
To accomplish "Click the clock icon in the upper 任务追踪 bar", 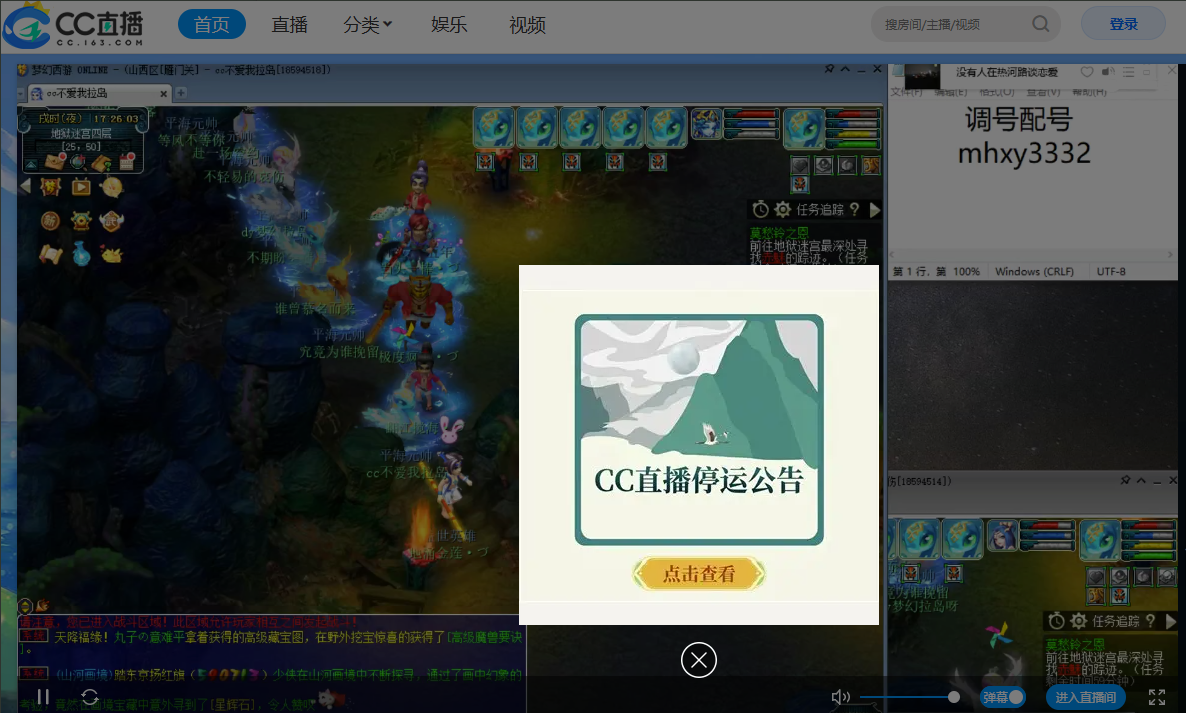I will coord(761,209).
